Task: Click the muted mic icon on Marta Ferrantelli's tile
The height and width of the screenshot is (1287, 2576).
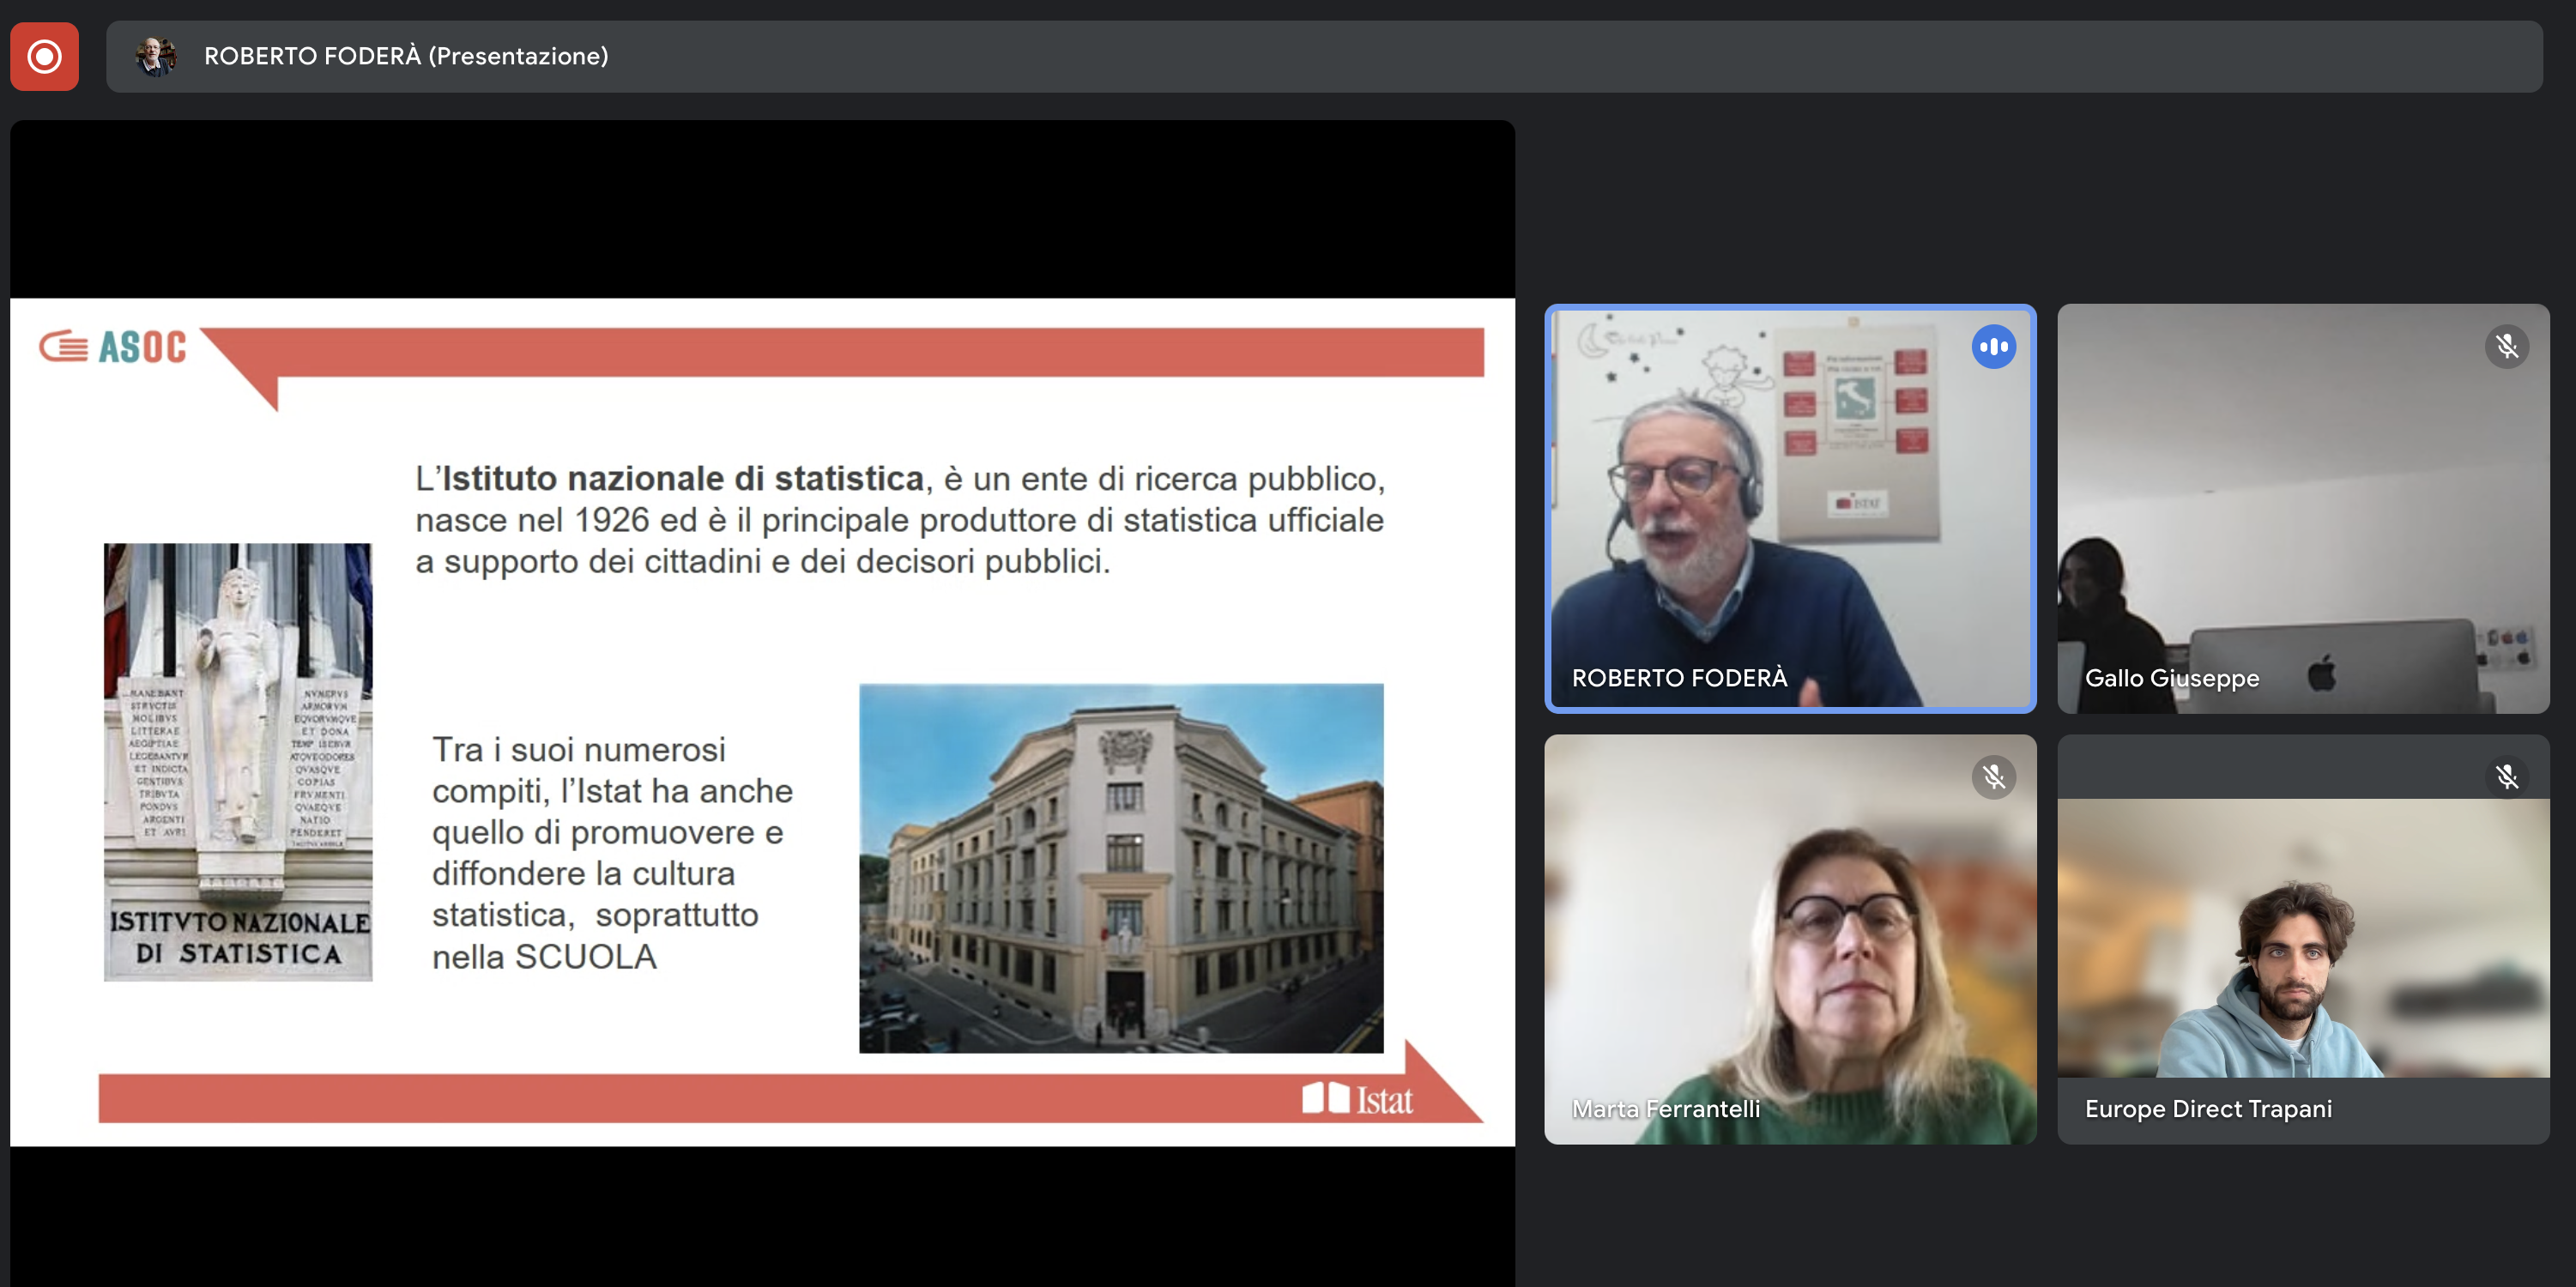Action: click(1993, 777)
